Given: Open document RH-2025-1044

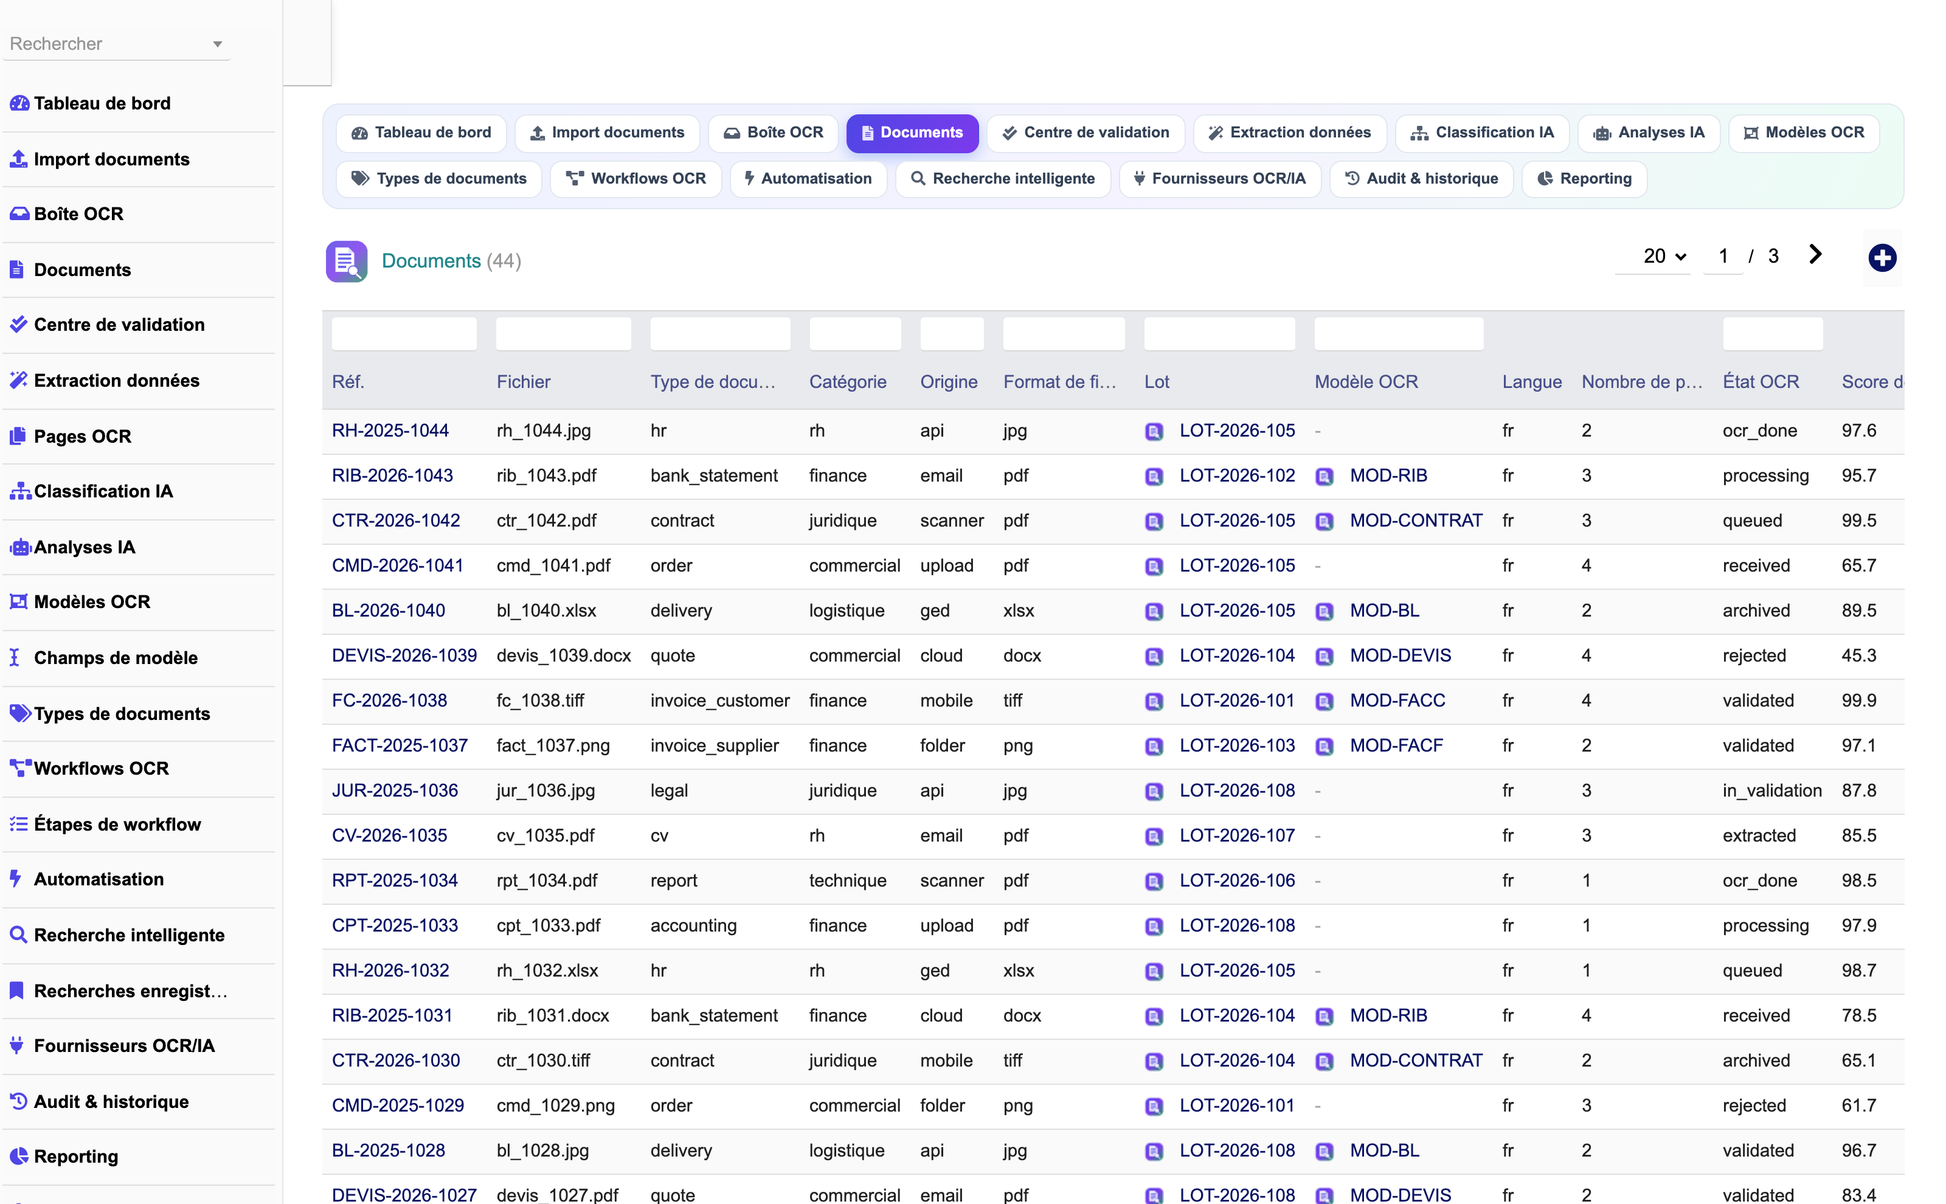Looking at the screenshot, I should tap(390, 431).
